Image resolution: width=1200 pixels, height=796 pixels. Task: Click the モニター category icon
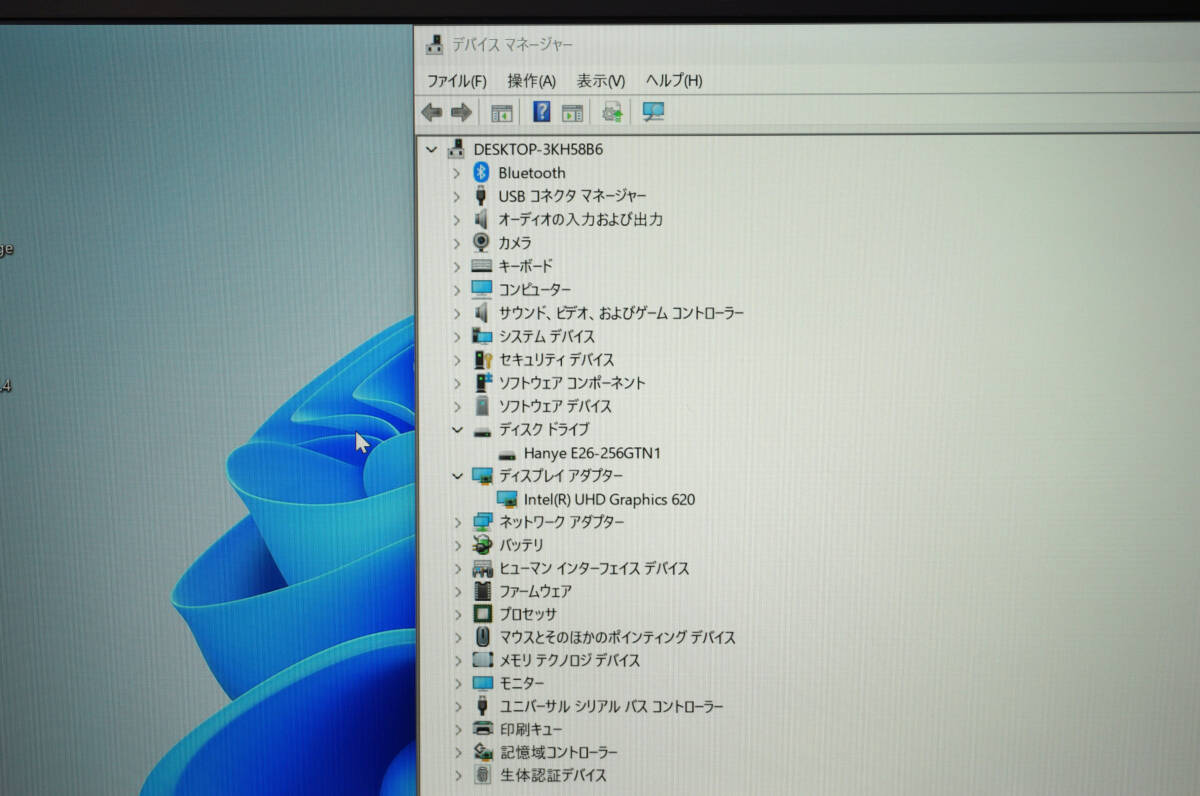point(483,683)
